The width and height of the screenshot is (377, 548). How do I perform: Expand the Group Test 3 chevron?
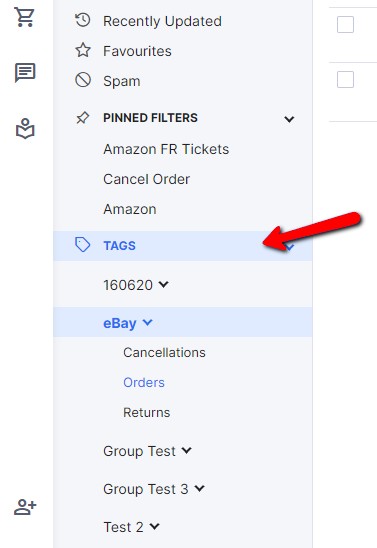coord(200,488)
